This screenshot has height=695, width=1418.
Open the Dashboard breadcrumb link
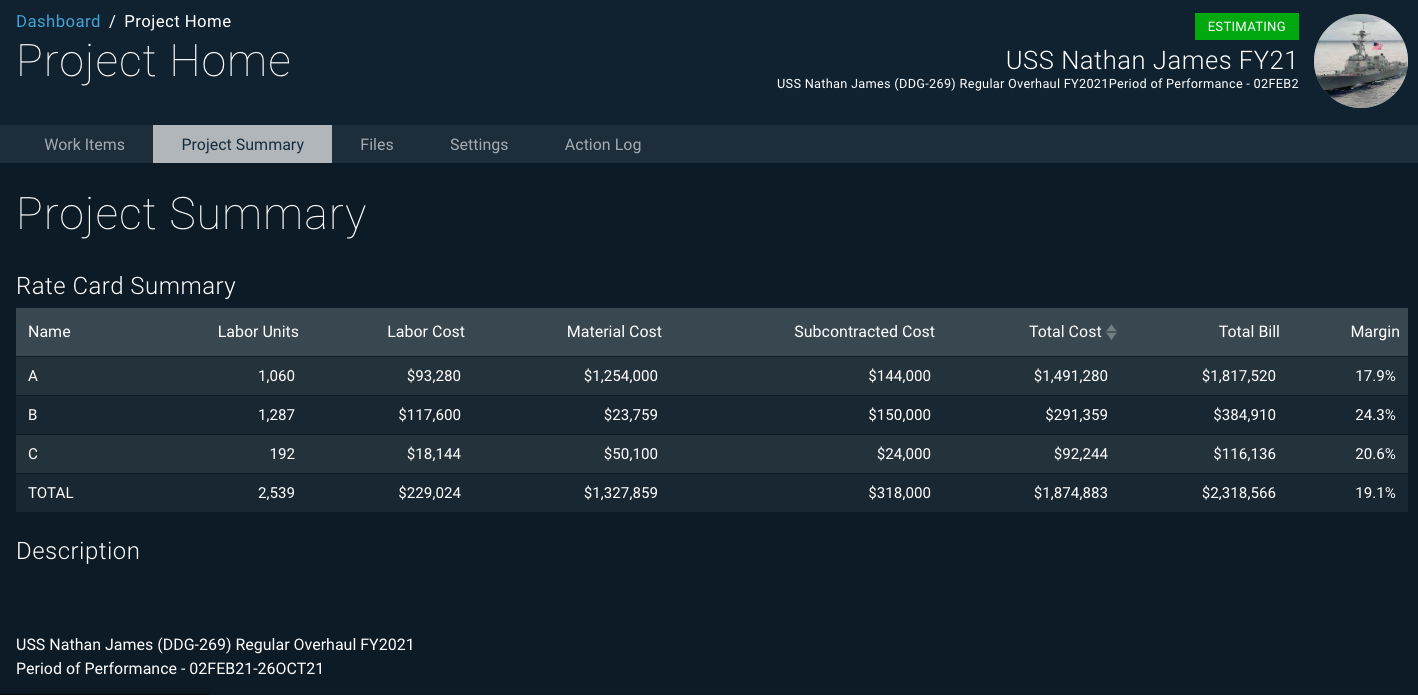58,21
